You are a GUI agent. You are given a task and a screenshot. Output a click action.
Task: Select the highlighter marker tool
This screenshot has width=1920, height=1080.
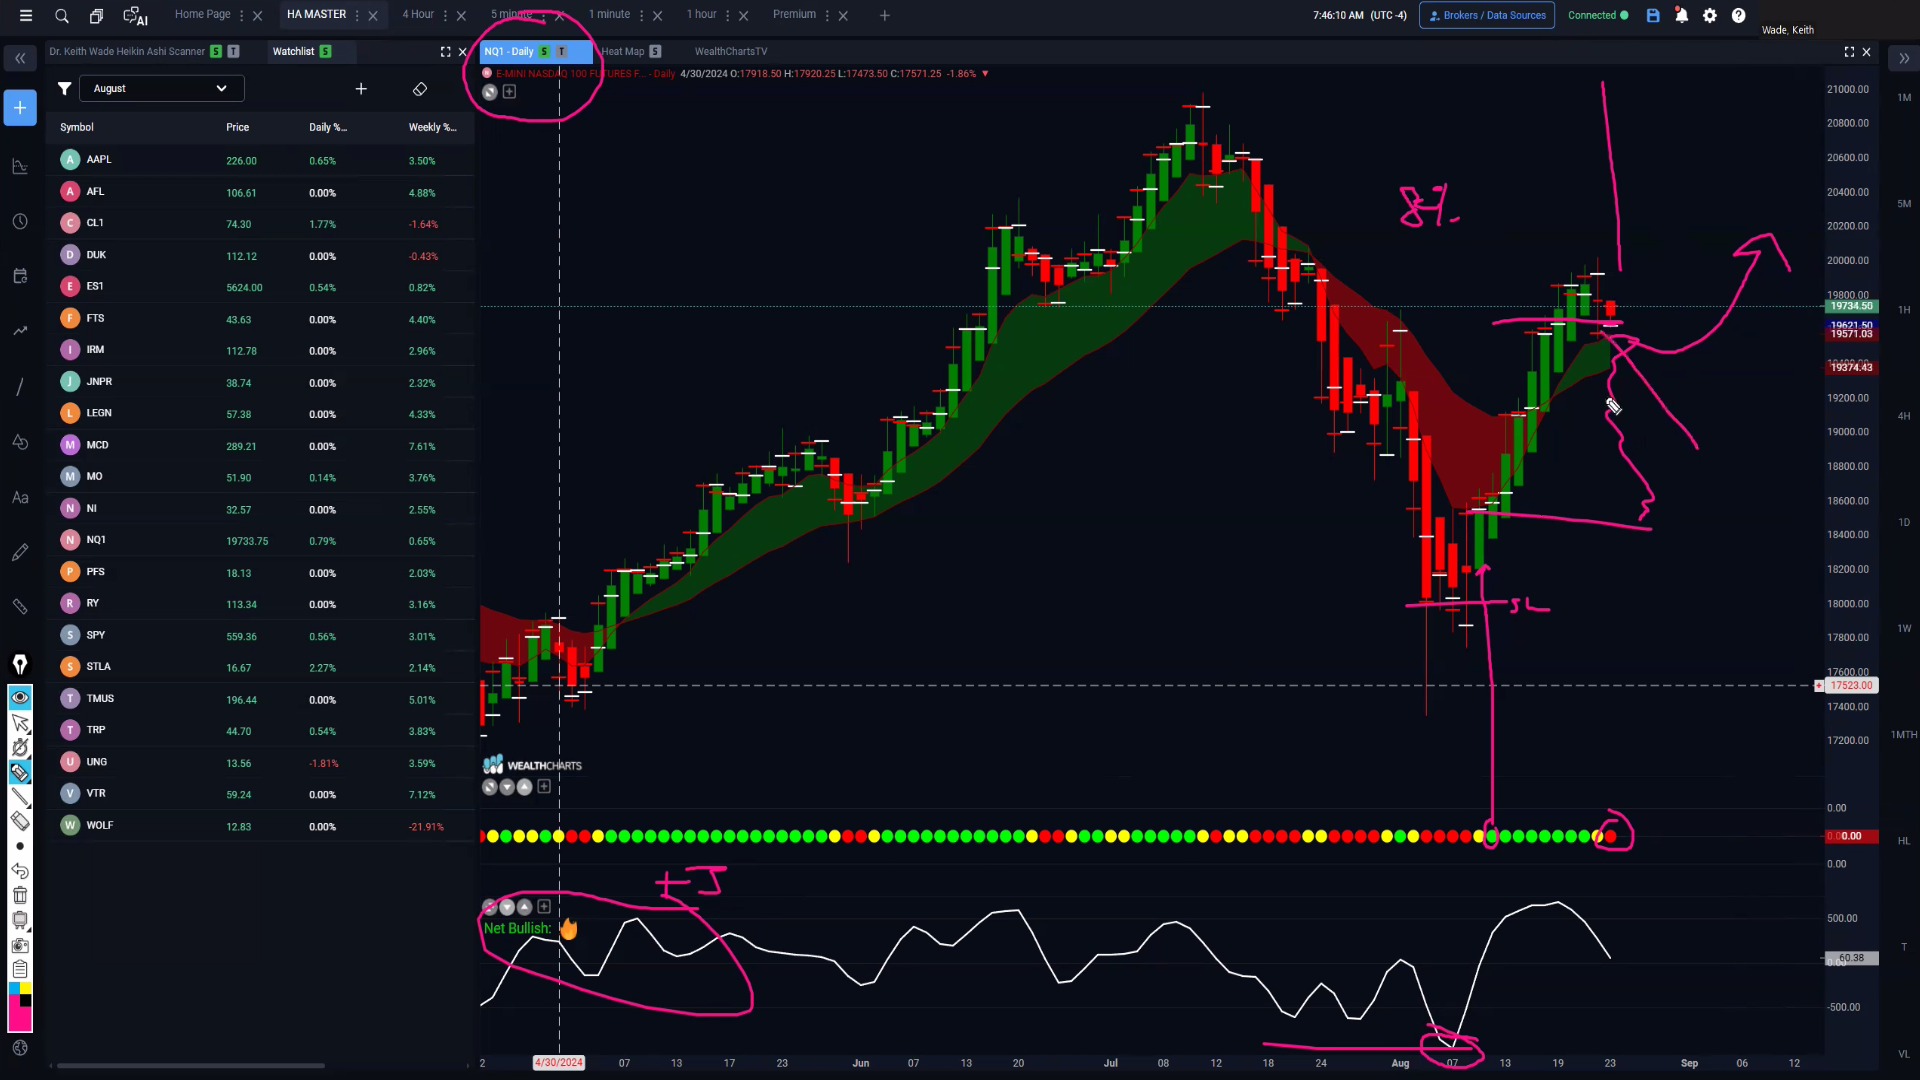[x=20, y=772]
